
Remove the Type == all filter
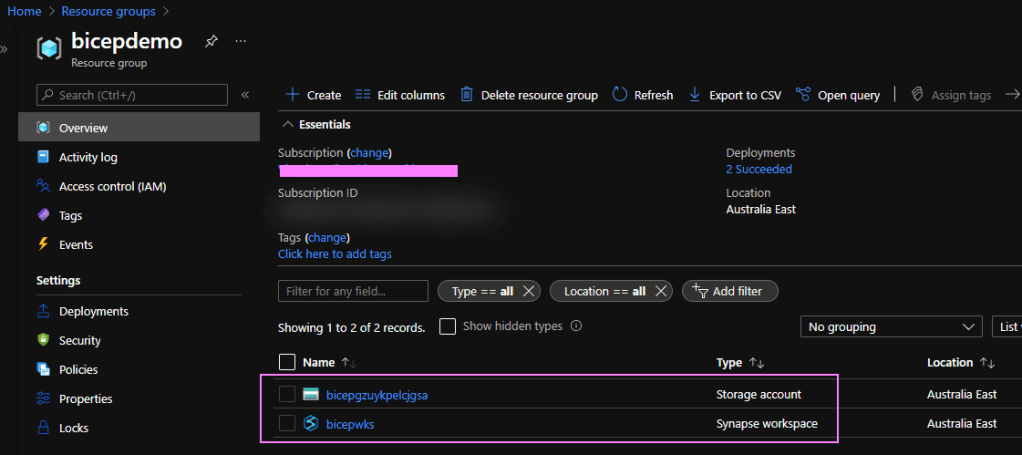[x=528, y=291]
